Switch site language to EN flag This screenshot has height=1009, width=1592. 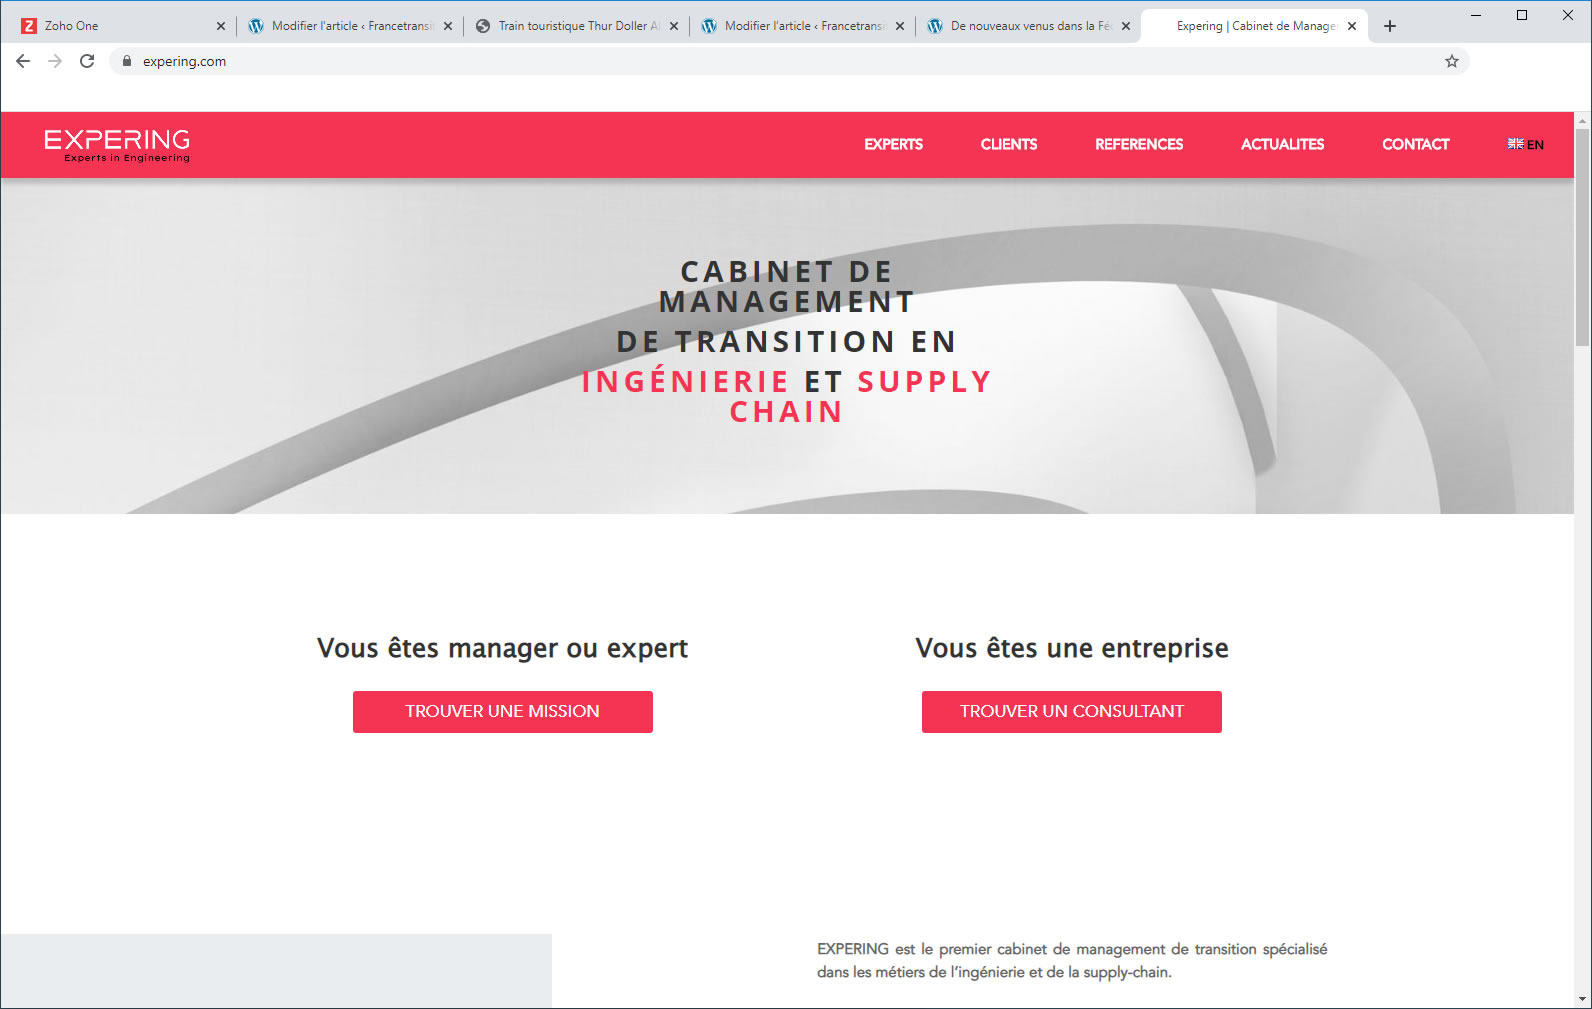pyautogui.click(x=1525, y=145)
